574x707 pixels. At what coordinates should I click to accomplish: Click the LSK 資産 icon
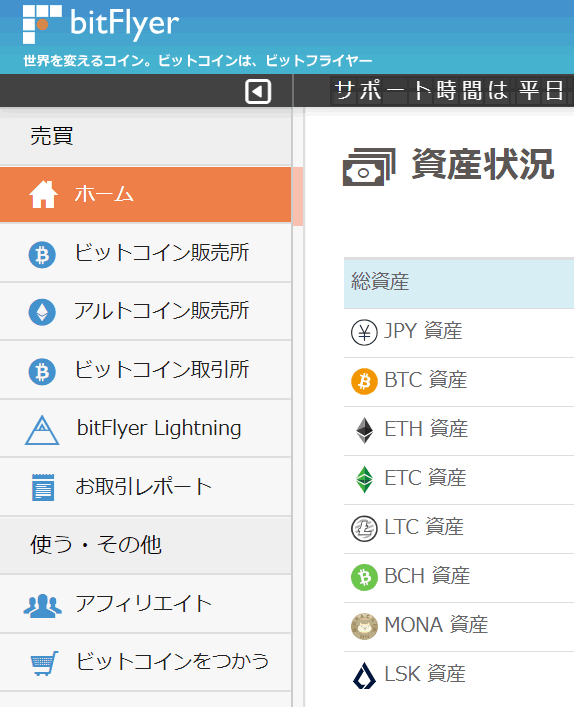tap(364, 675)
